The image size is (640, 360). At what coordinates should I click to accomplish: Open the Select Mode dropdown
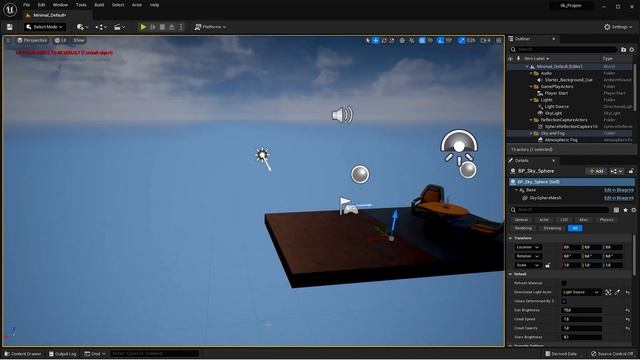tap(44, 27)
